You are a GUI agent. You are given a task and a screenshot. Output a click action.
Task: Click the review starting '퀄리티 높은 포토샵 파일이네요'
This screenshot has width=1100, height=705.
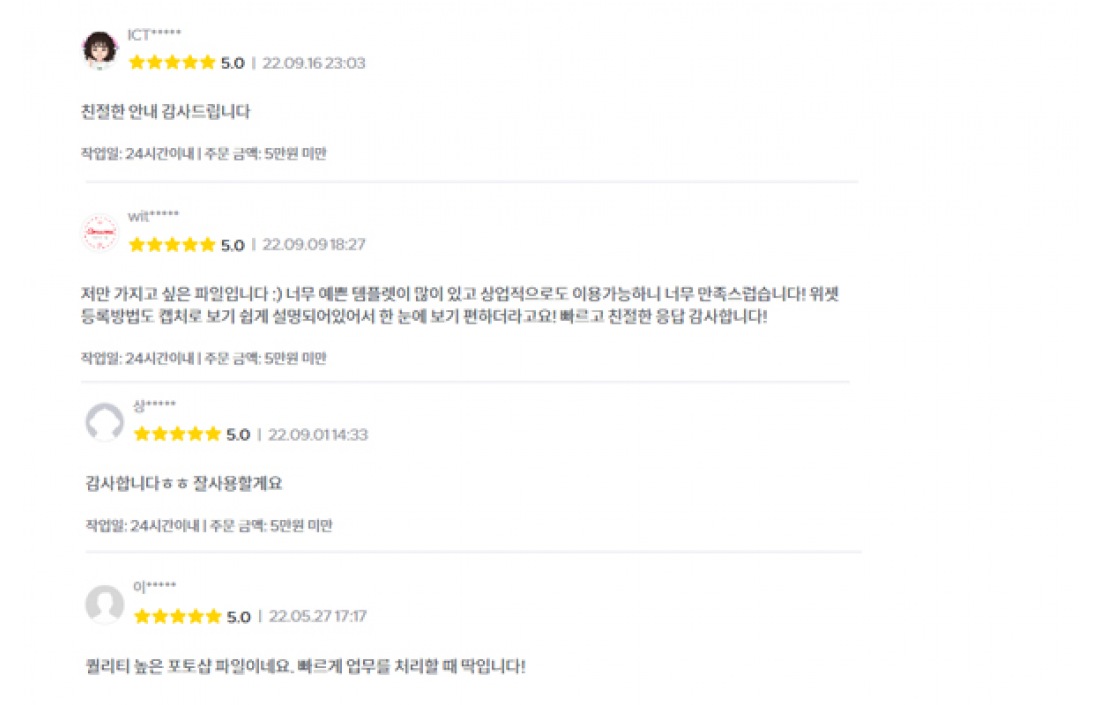click(x=305, y=666)
